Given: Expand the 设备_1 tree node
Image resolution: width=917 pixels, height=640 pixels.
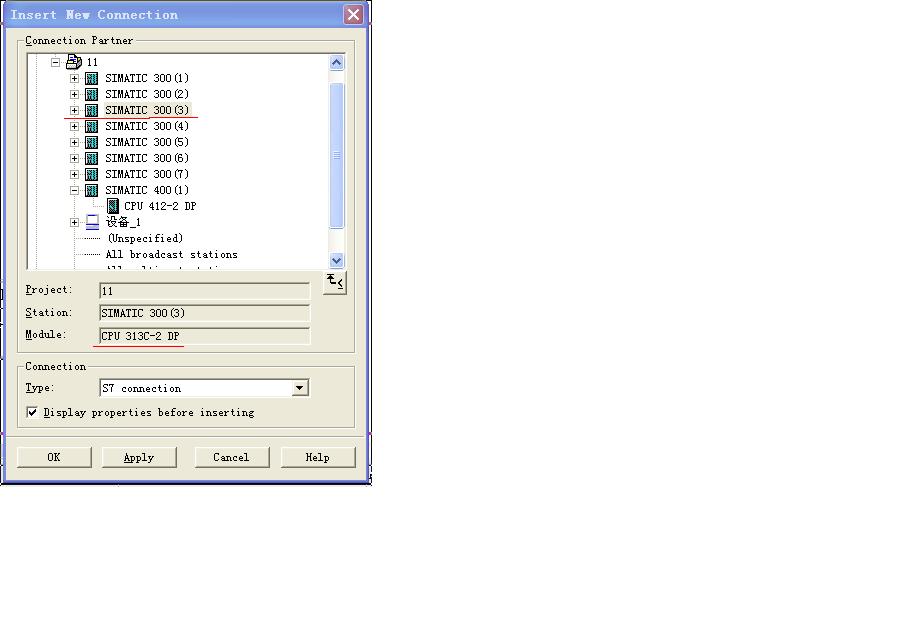Looking at the screenshot, I should tap(74, 222).
